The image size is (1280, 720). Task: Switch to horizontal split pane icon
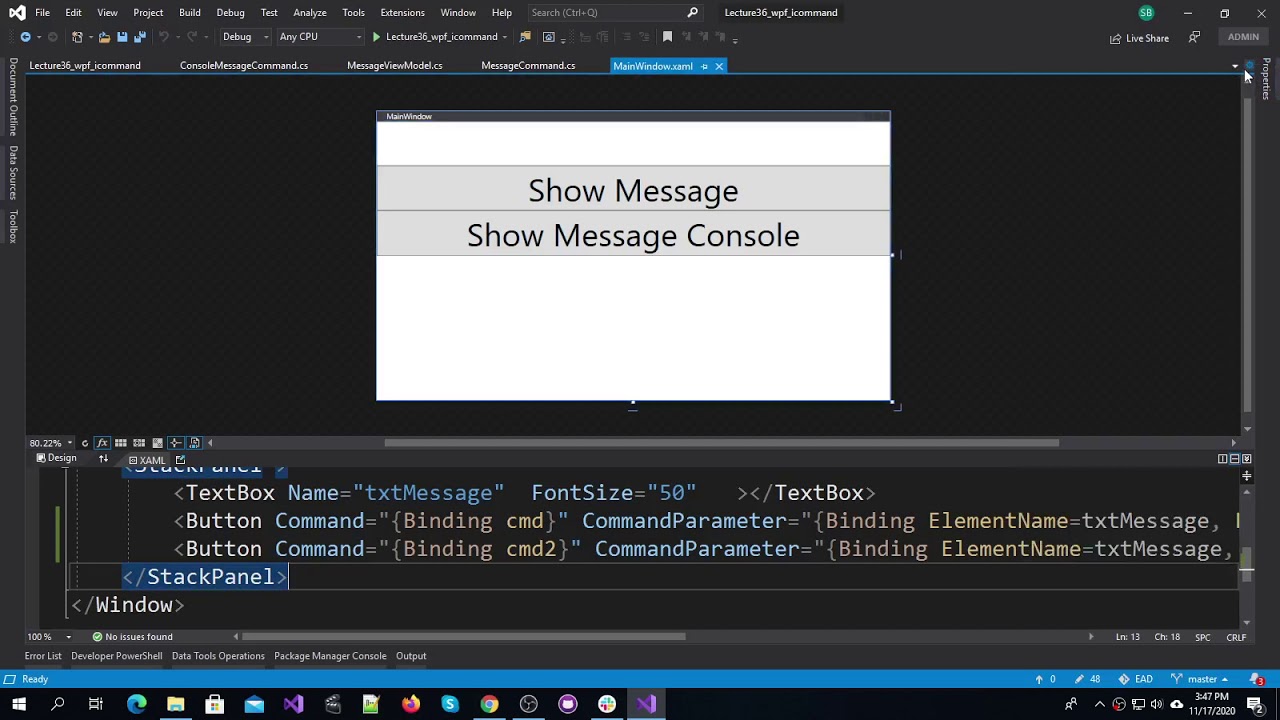click(1234, 459)
